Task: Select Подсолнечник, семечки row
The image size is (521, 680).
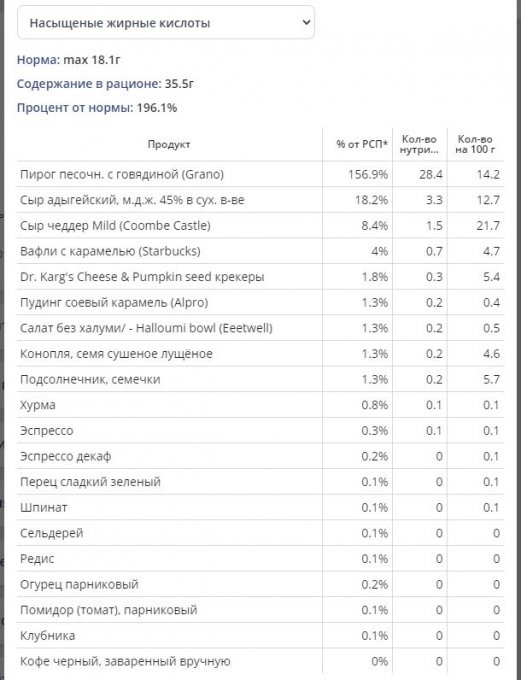Action: pos(260,379)
